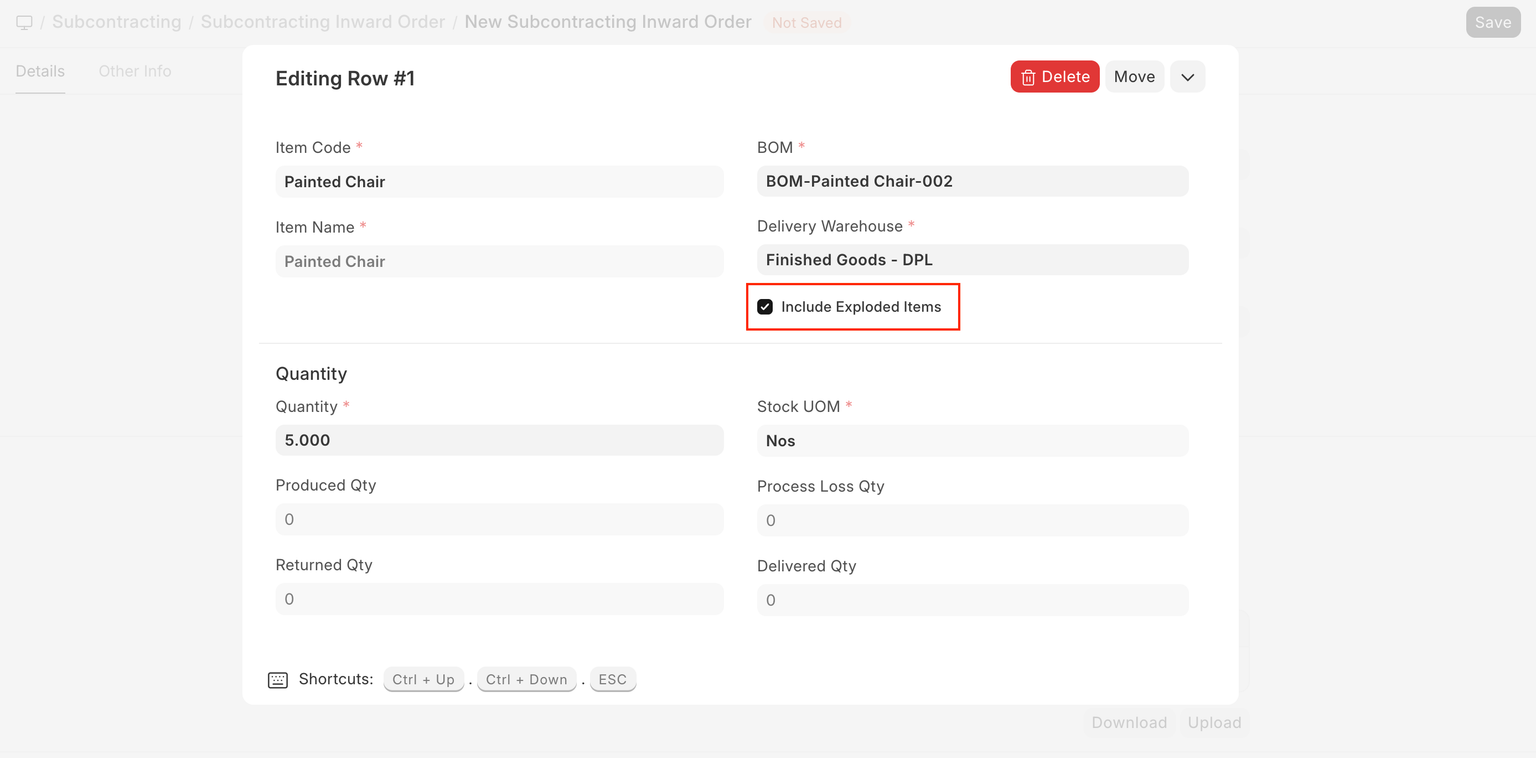Open the Stock UOM field
This screenshot has width=1536, height=758.
[972, 441]
